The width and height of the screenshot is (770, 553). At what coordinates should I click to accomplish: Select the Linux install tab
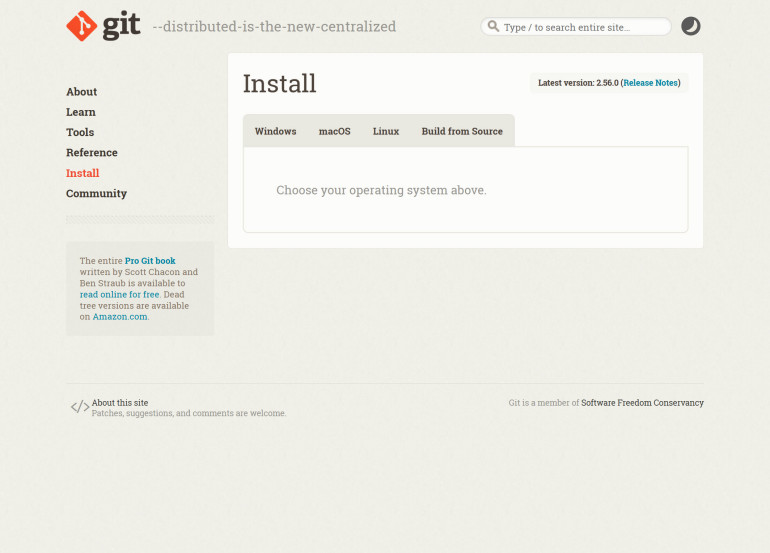click(385, 131)
